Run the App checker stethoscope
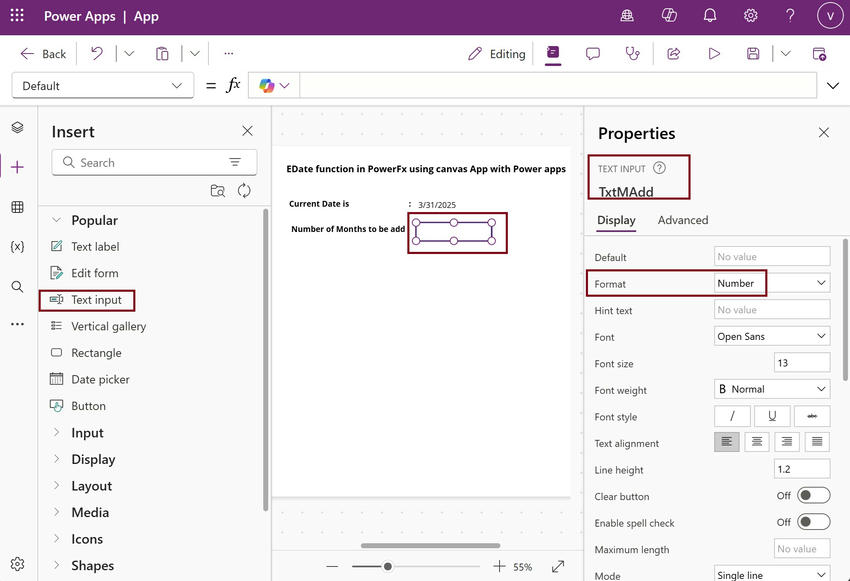Image resolution: width=850 pixels, height=581 pixels. pyautogui.click(x=632, y=53)
